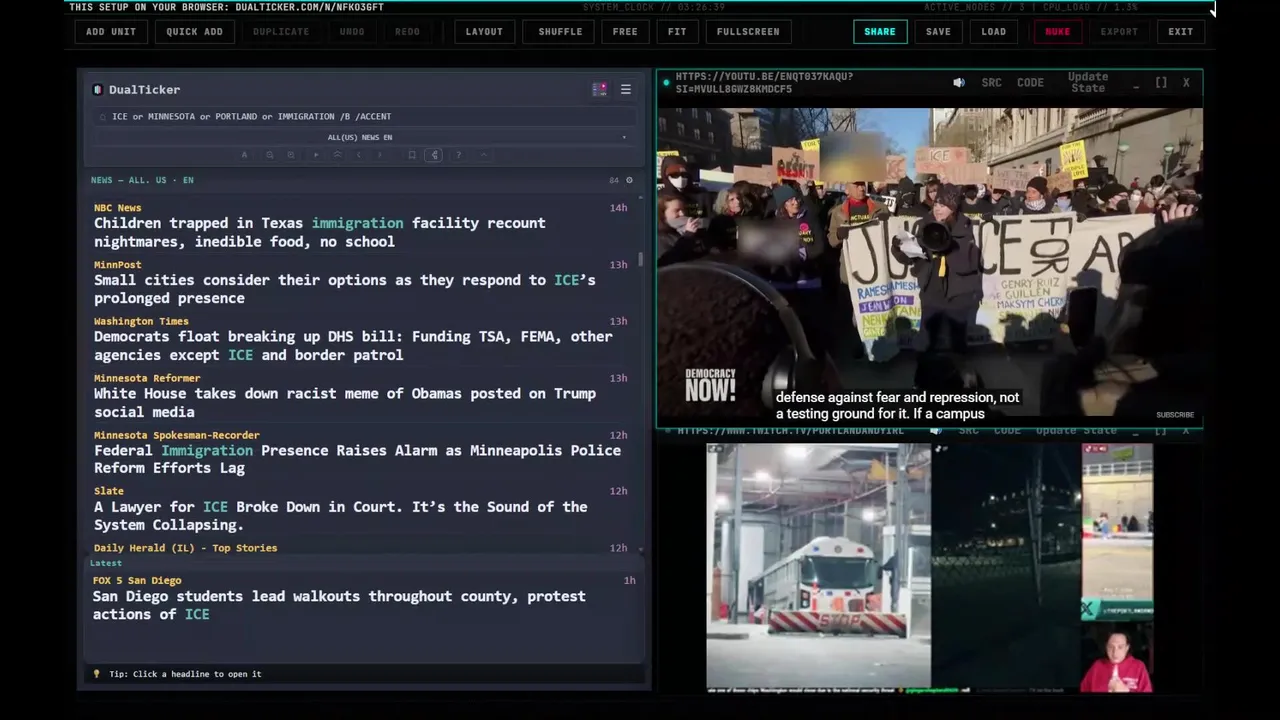Select the FREE layout mode
This screenshot has width=1280, height=720.
[x=625, y=31]
